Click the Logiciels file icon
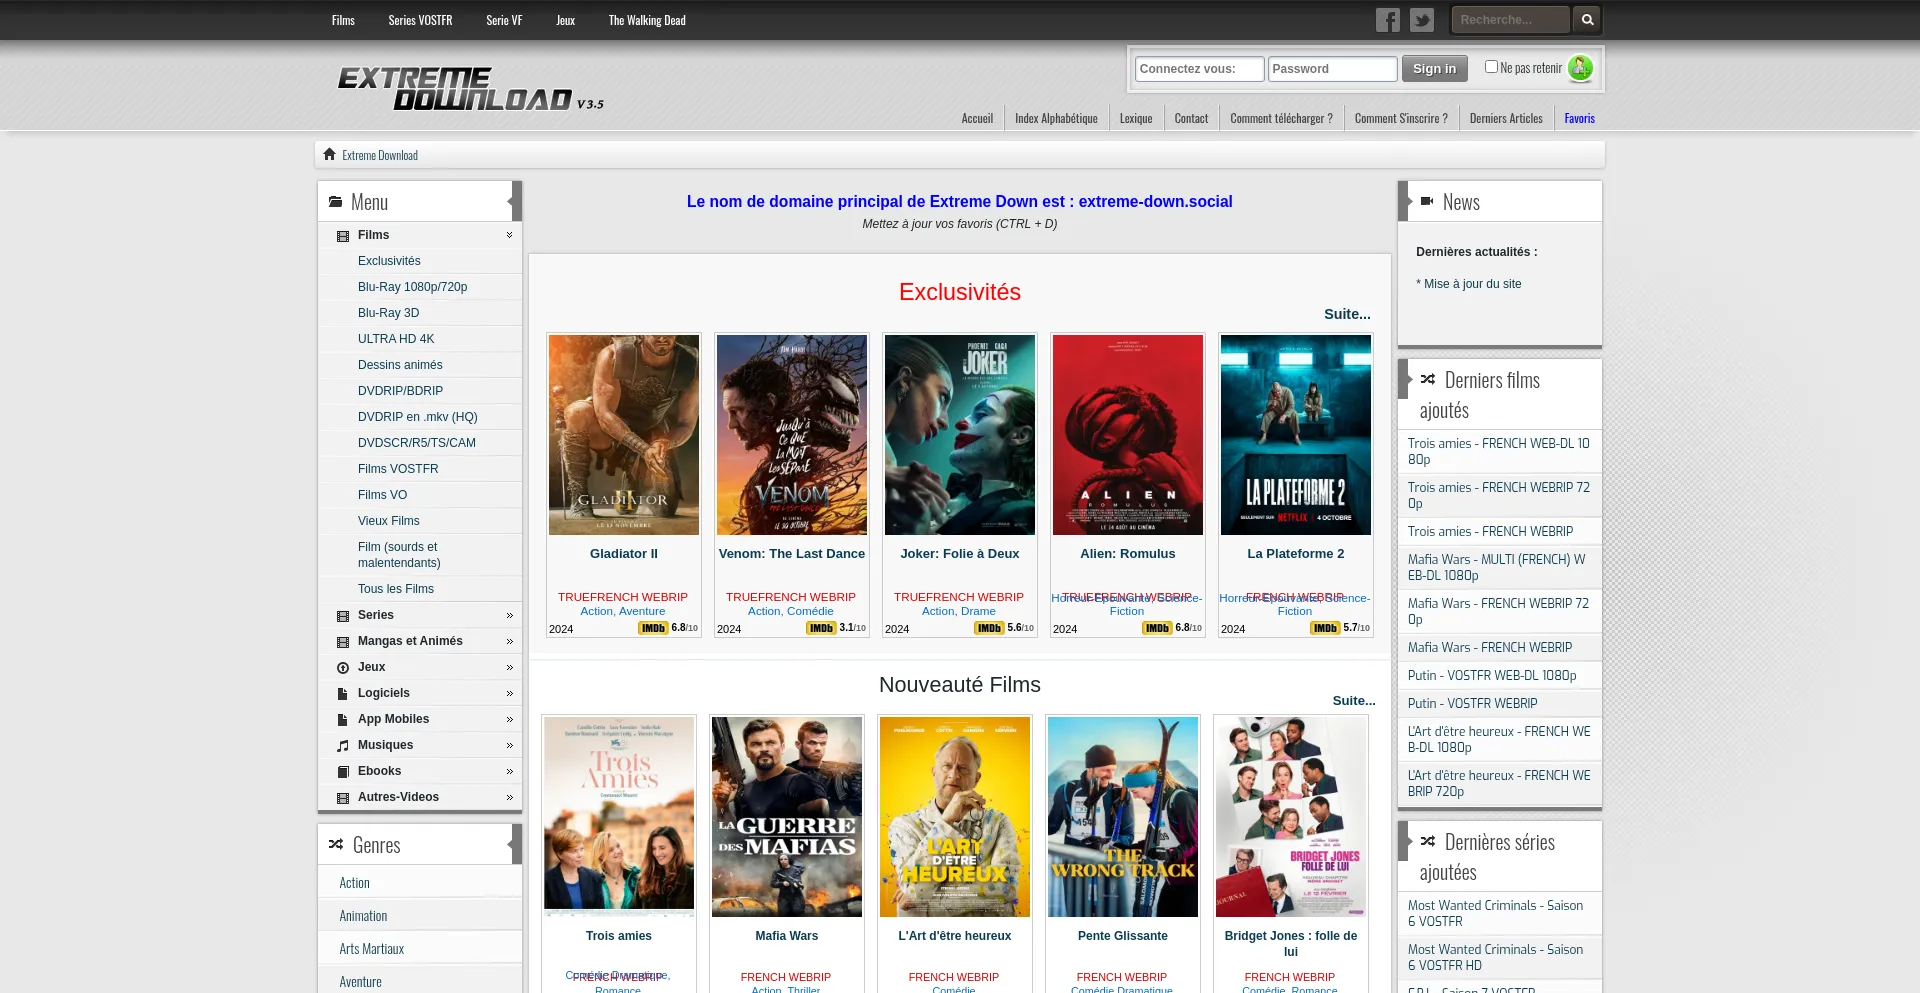1920x993 pixels. pos(343,694)
